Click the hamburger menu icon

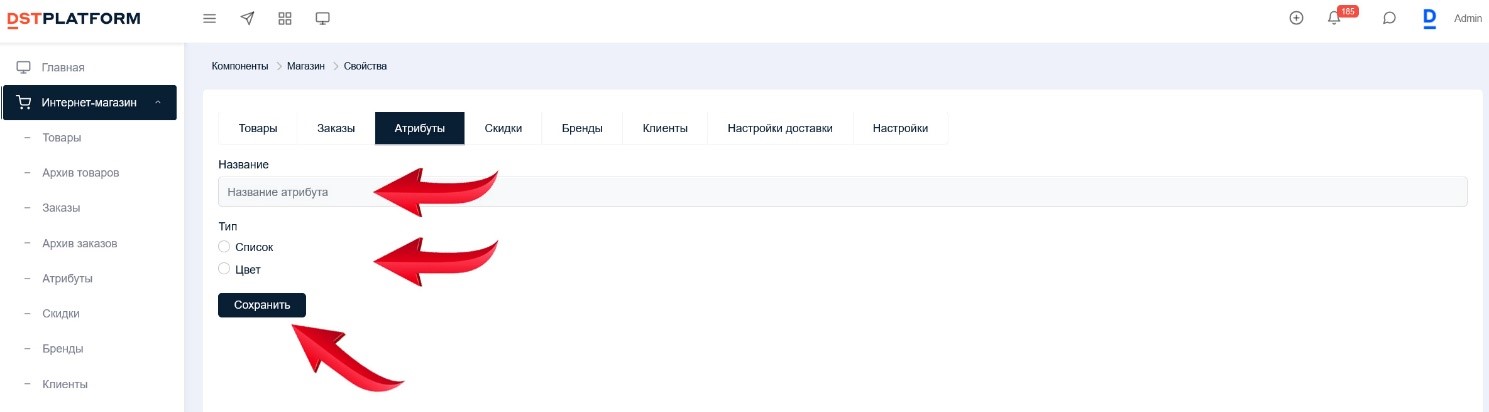click(x=209, y=18)
